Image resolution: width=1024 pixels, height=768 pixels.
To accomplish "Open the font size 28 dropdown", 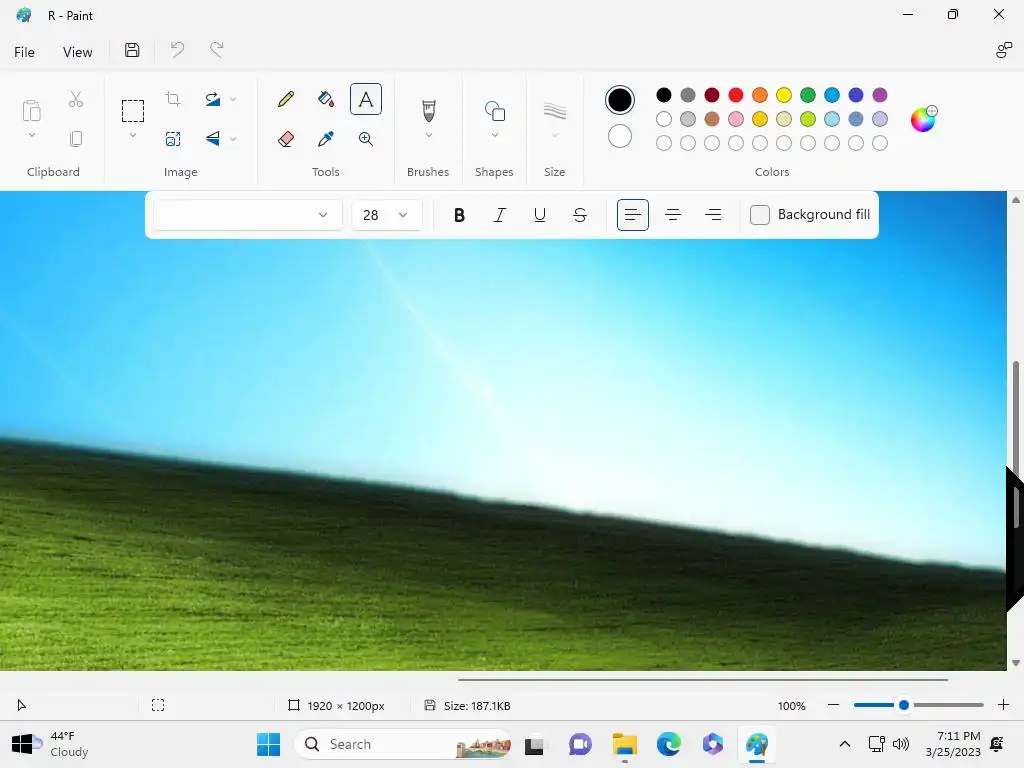I will tap(387, 215).
